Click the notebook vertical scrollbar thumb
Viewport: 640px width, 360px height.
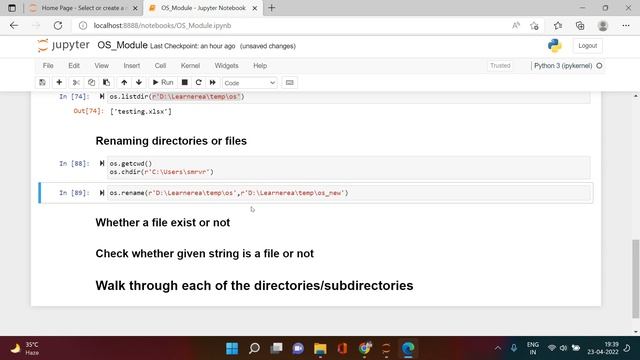pyautogui.click(x=636, y=279)
